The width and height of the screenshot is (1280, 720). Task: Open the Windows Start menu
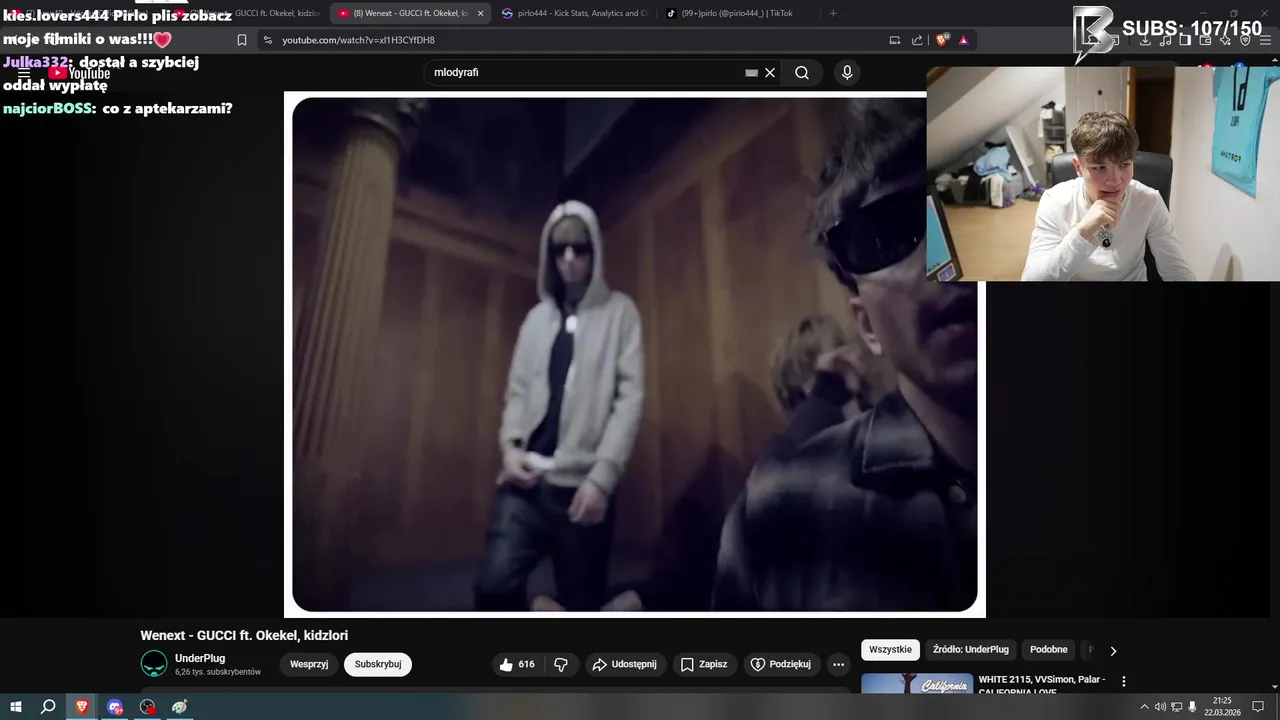14,707
